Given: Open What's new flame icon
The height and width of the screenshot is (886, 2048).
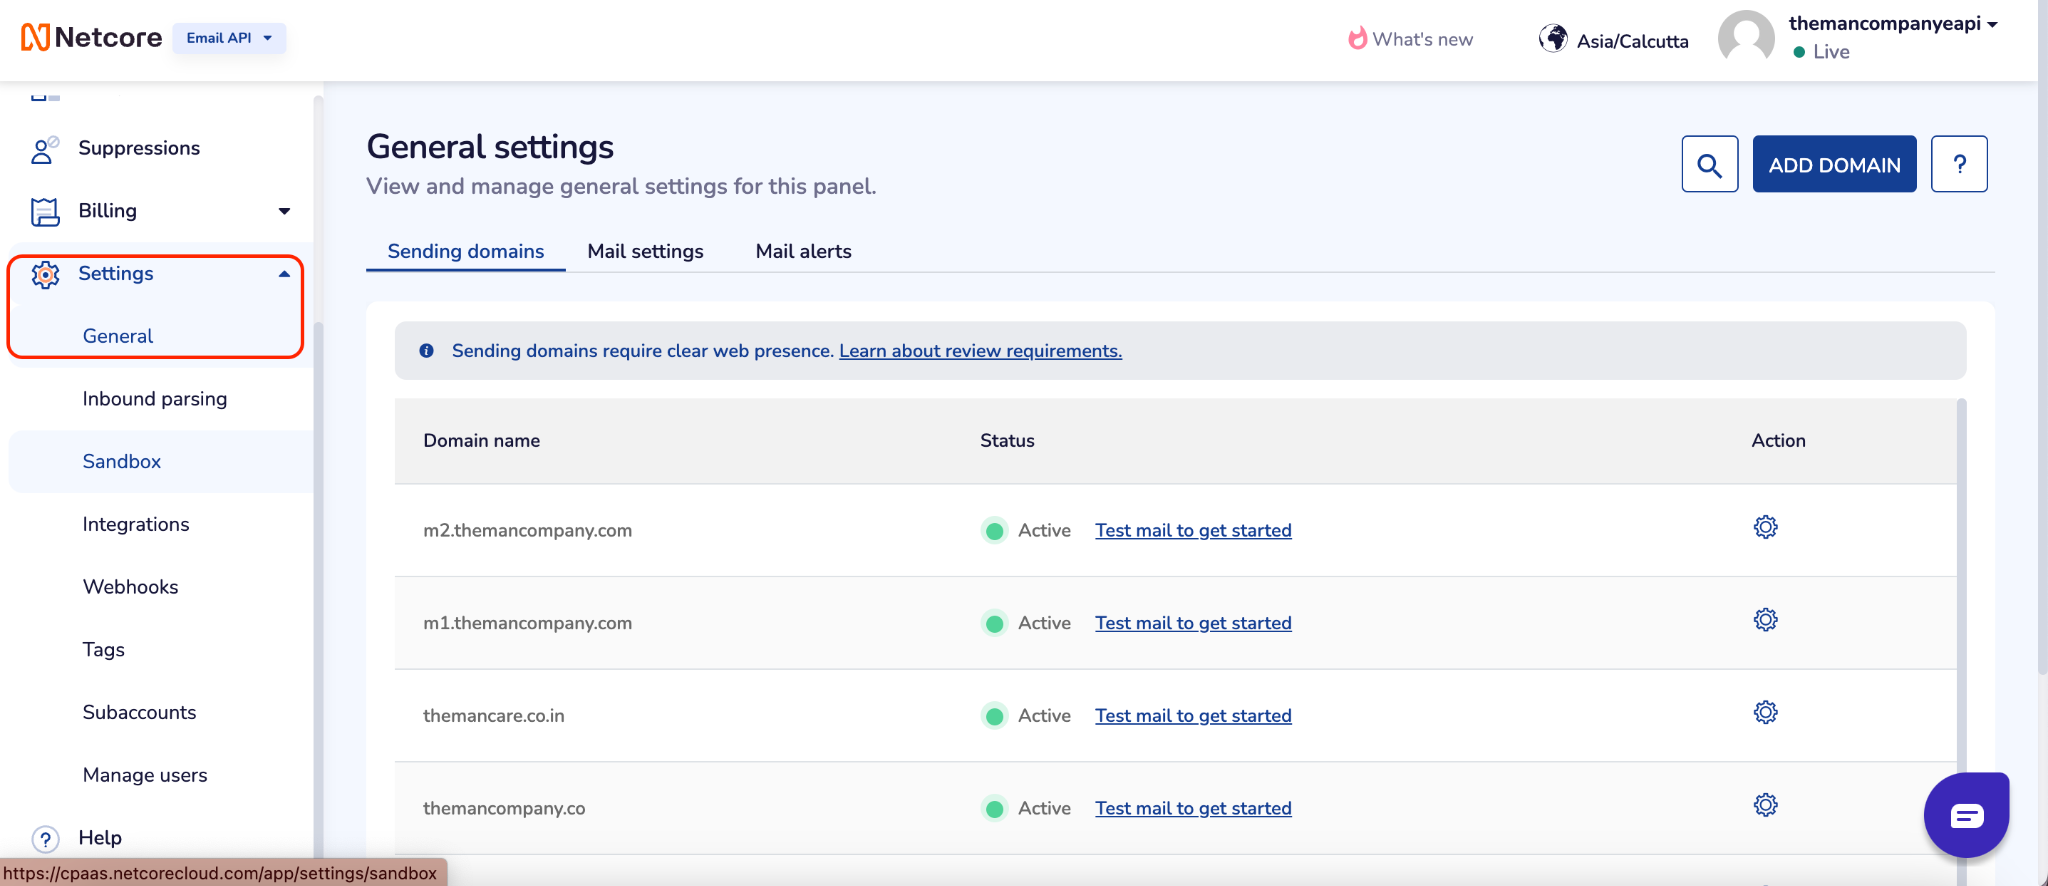Looking at the screenshot, I should point(1357,38).
